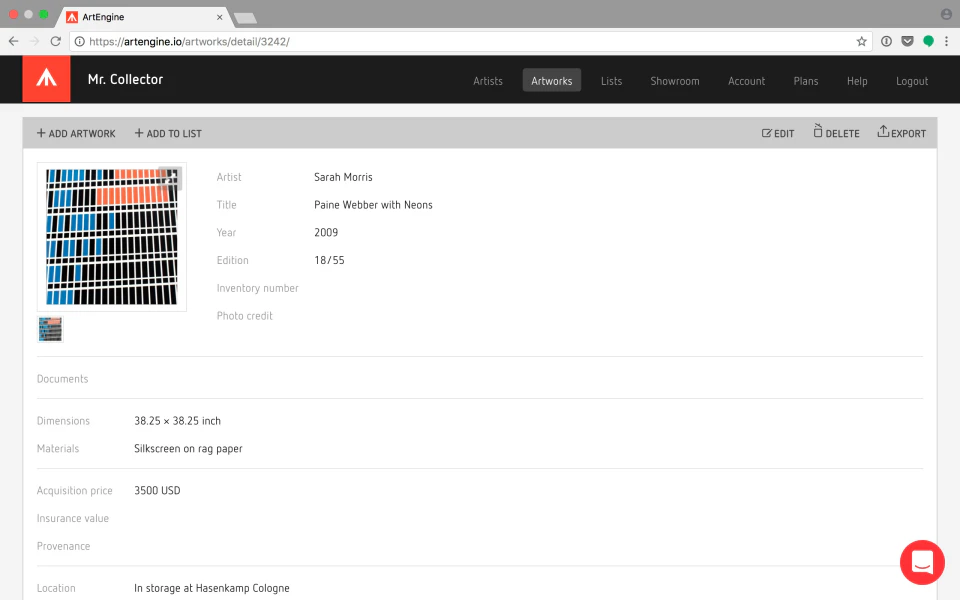Open the Intercom chat bubble icon
This screenshot has height=600, width=960.
pyautogui.click(x=921, y=562)
